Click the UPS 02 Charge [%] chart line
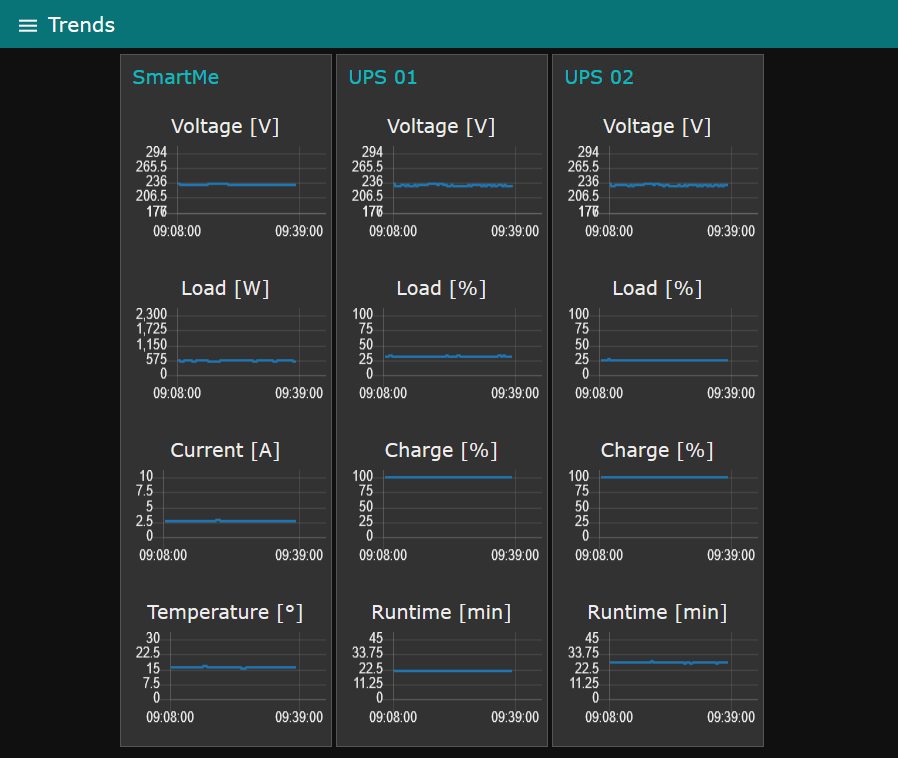The width and height of the screenshot is (898, 758). pos(664,477)
